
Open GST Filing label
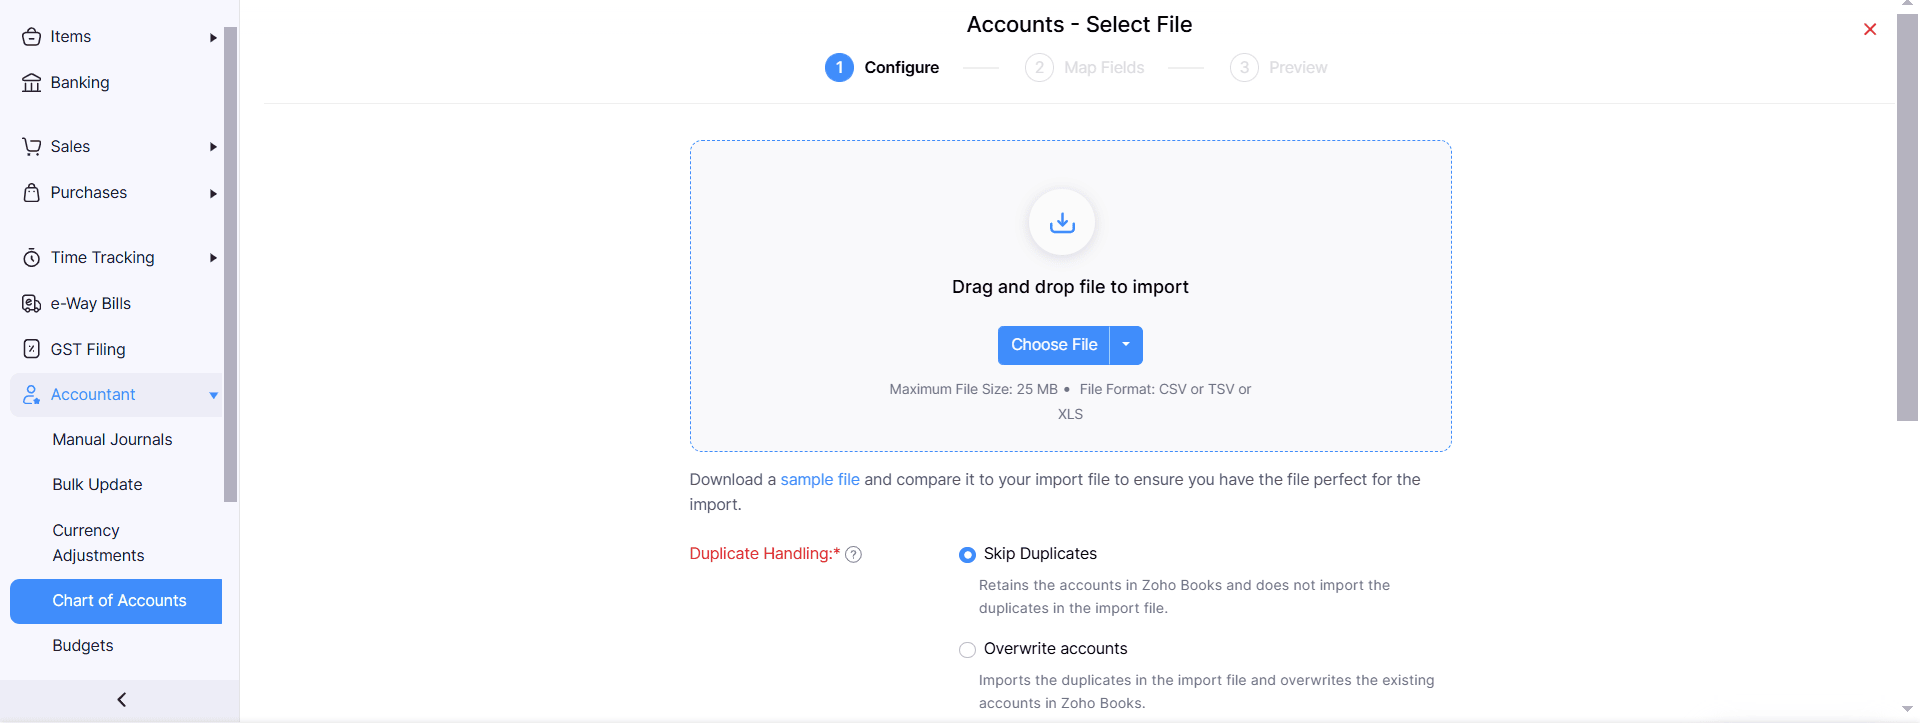coord(88,350)
